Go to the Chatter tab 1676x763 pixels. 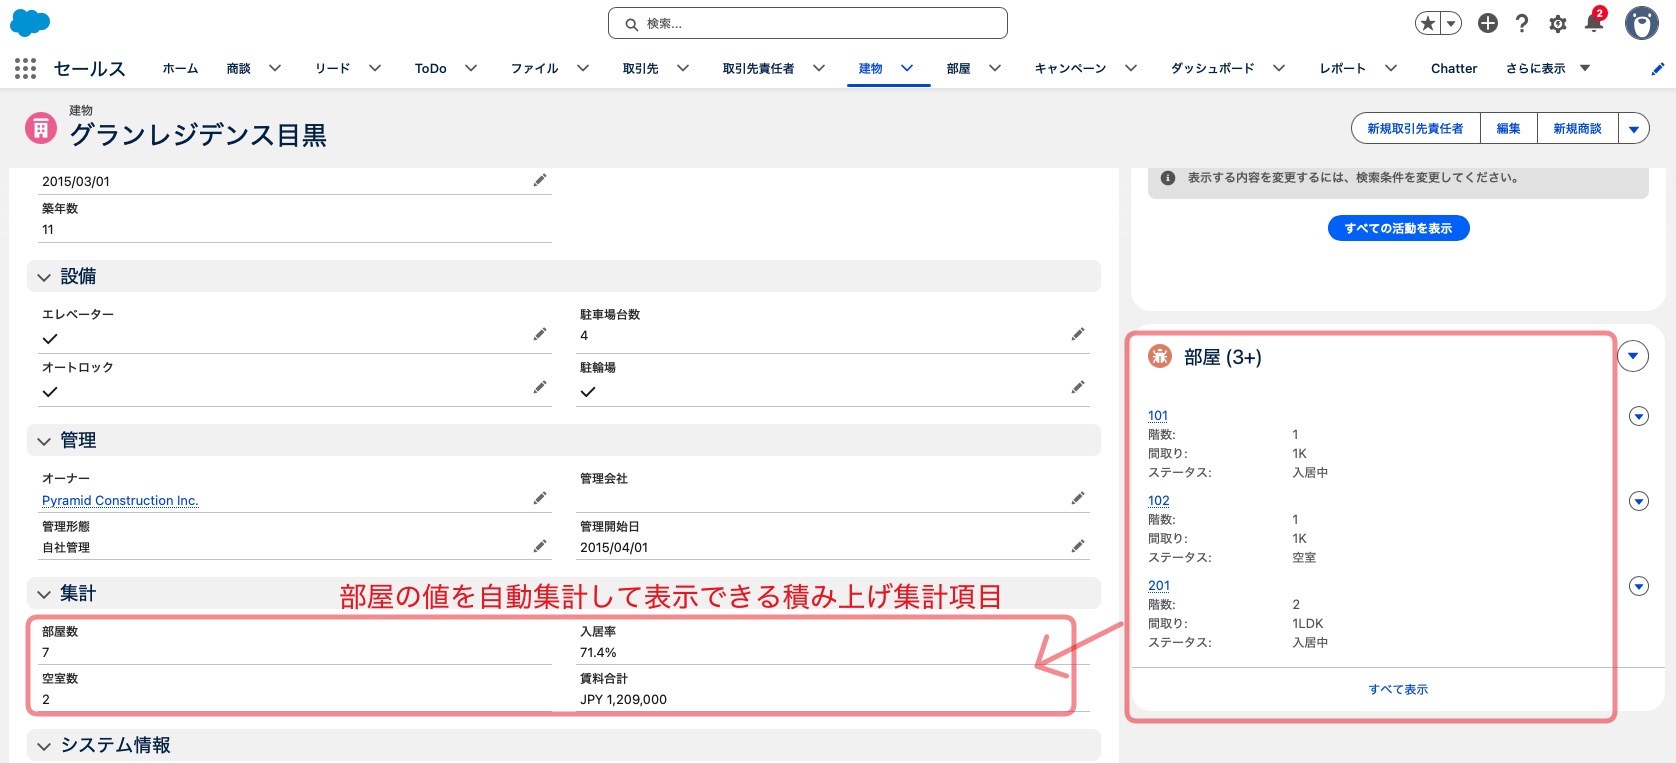pyautogui.click(x=1454, y=68)
